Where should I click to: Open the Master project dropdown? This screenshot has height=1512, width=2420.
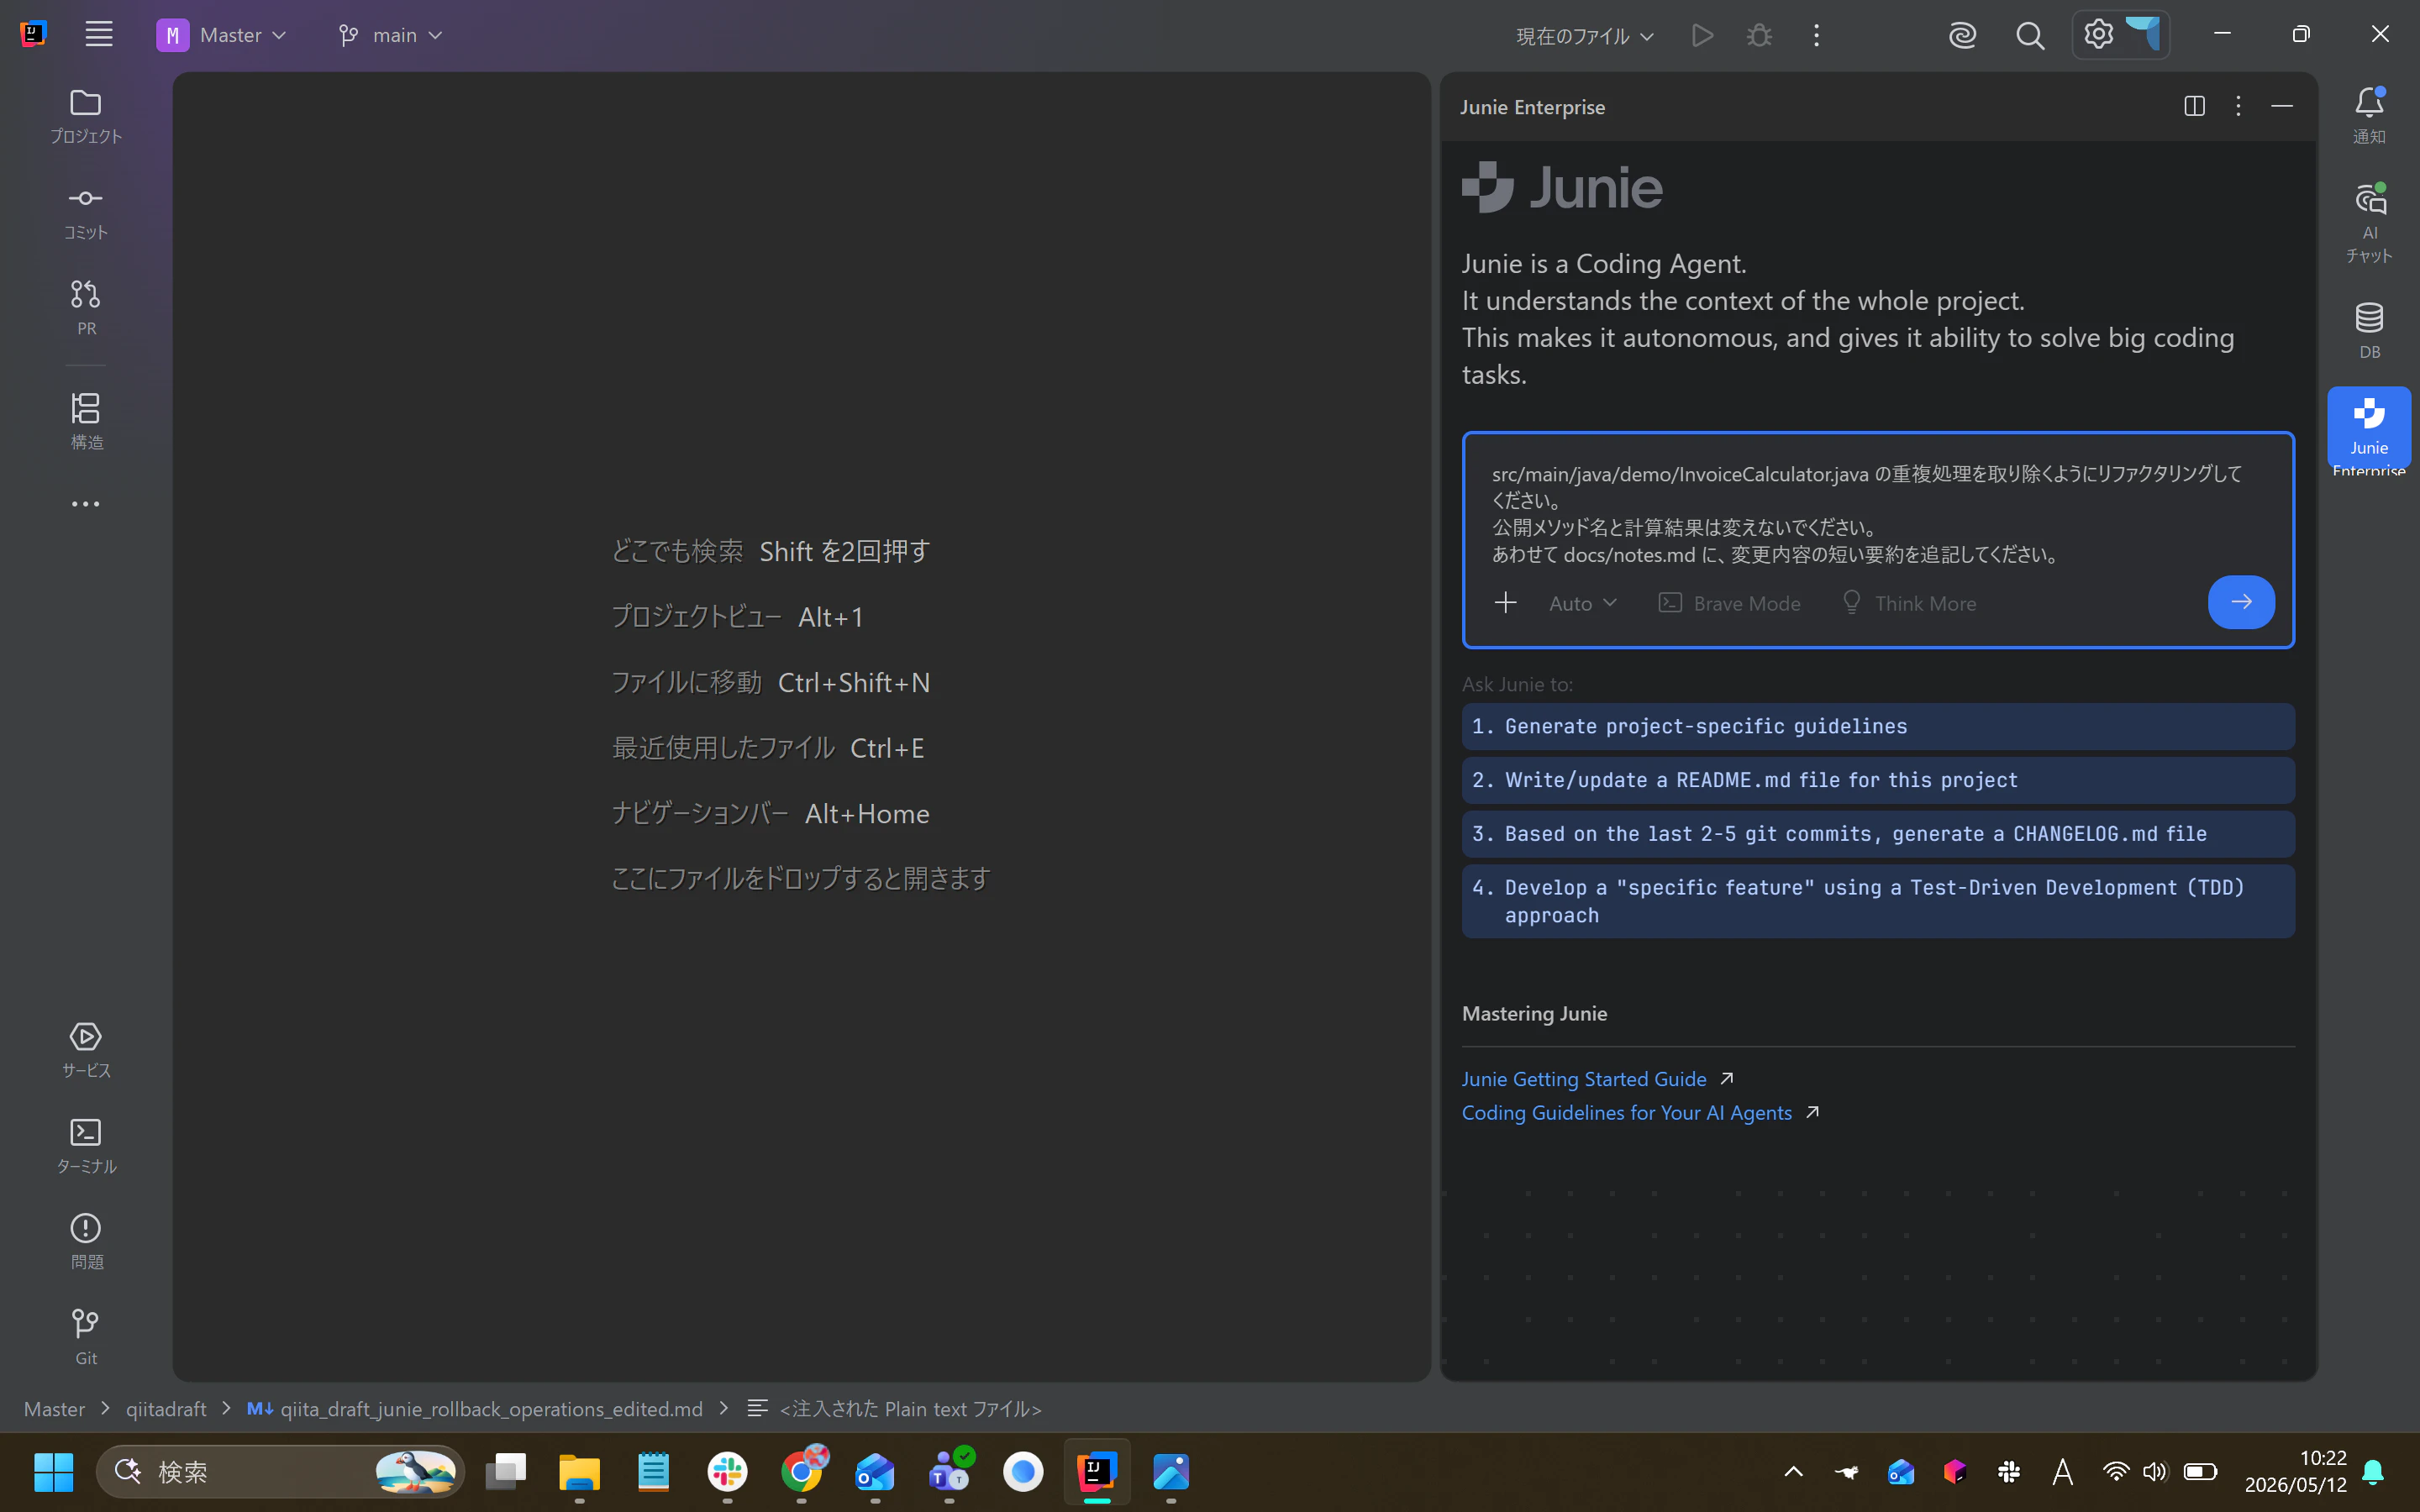pyautogui.click(x=222, y=35)
